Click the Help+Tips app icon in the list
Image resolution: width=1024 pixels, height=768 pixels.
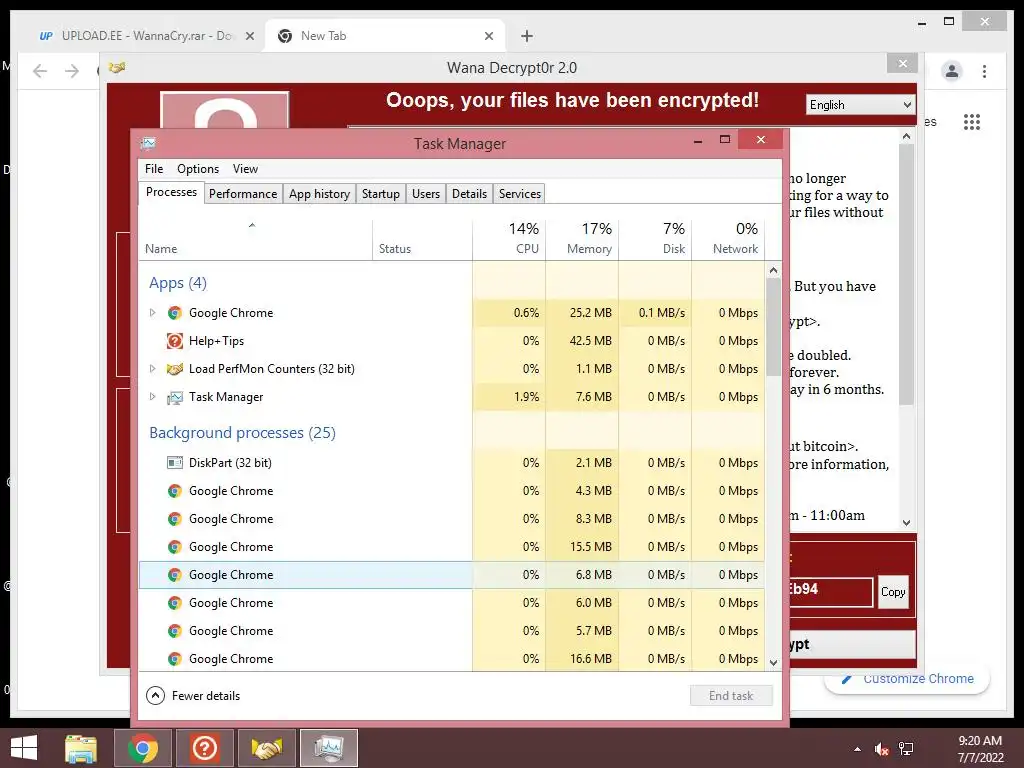coord(174,341)
